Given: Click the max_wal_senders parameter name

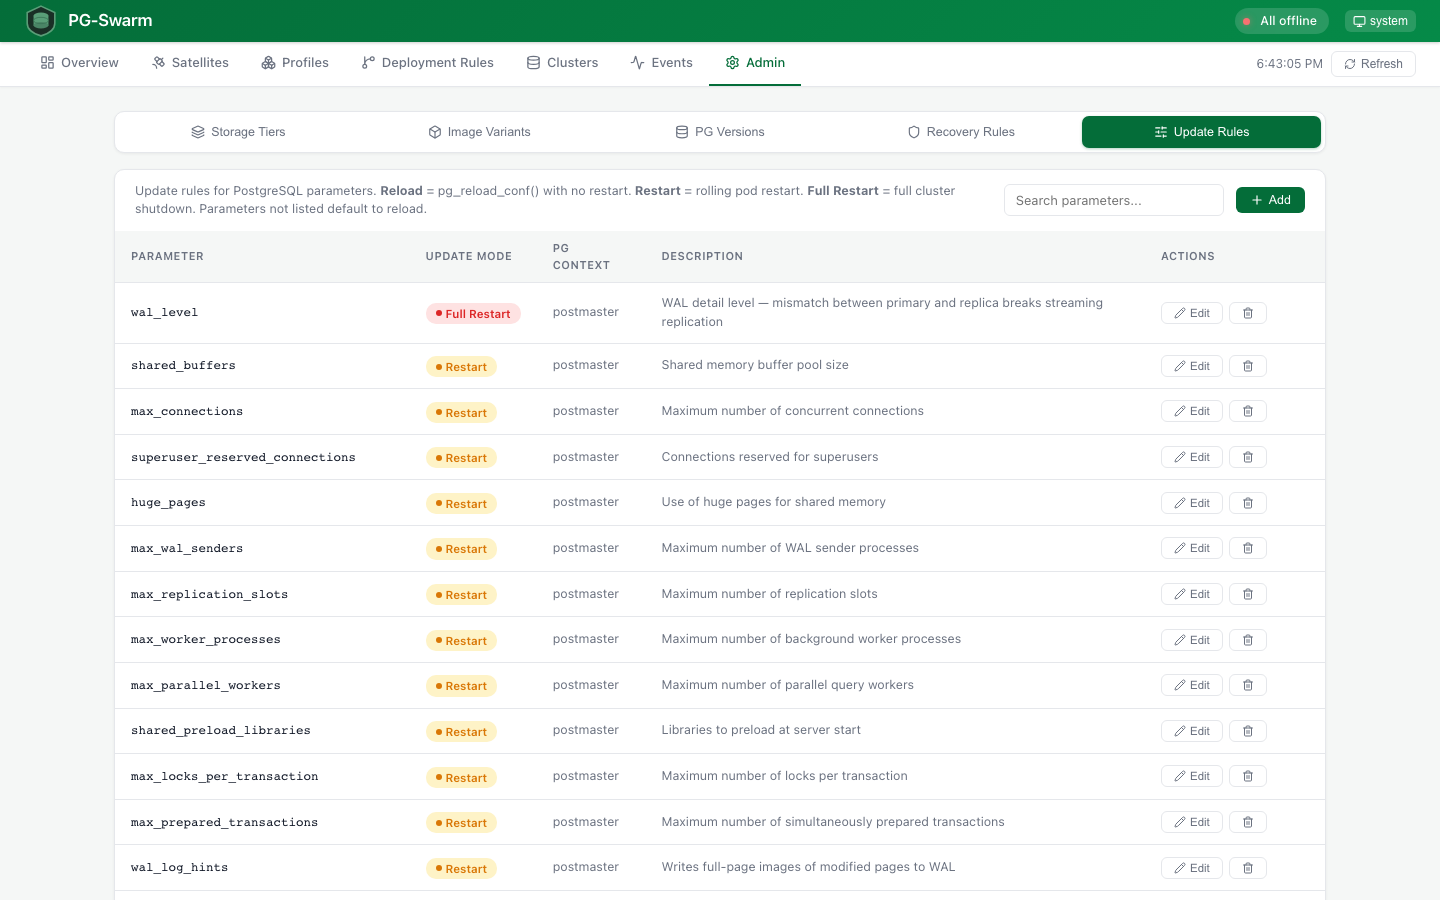Looking at the screenshot, I should point(187,549).
